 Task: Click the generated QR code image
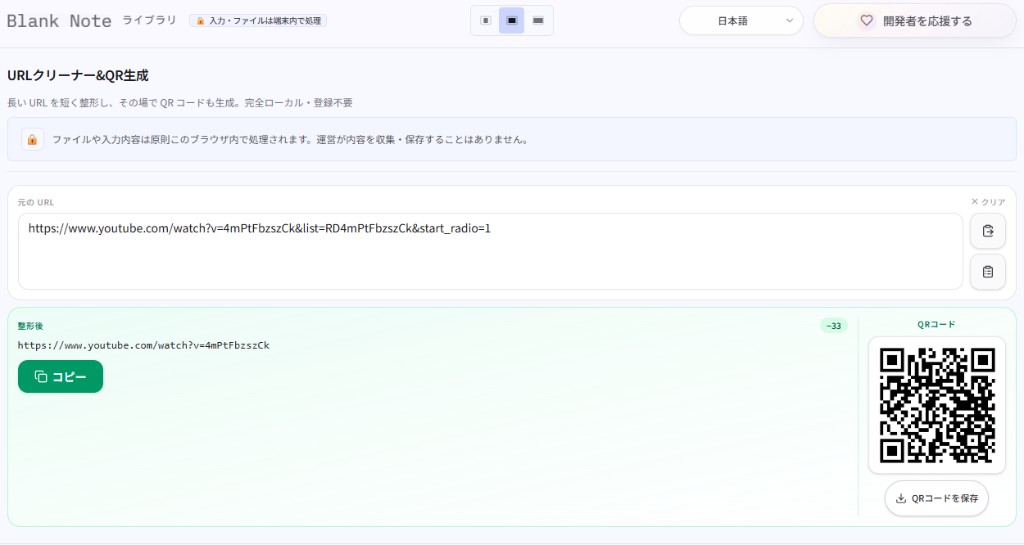click(x=936, y=405)
